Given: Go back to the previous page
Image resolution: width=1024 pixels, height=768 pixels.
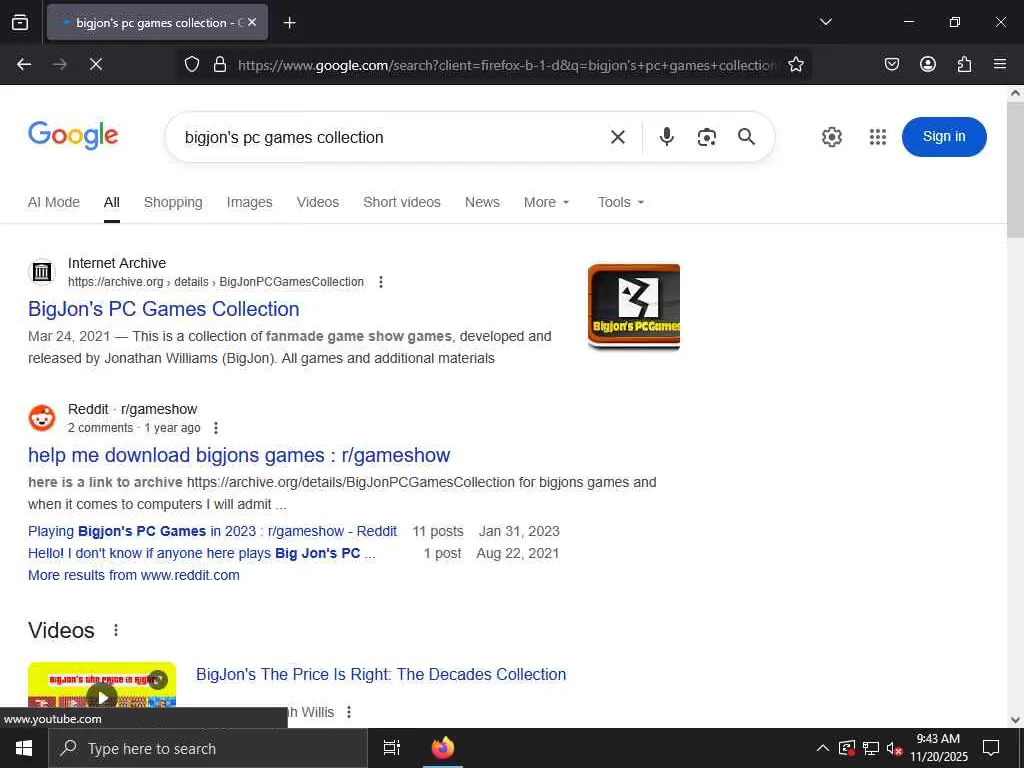Looking at the screenshot, I should (x=24, y=64).
